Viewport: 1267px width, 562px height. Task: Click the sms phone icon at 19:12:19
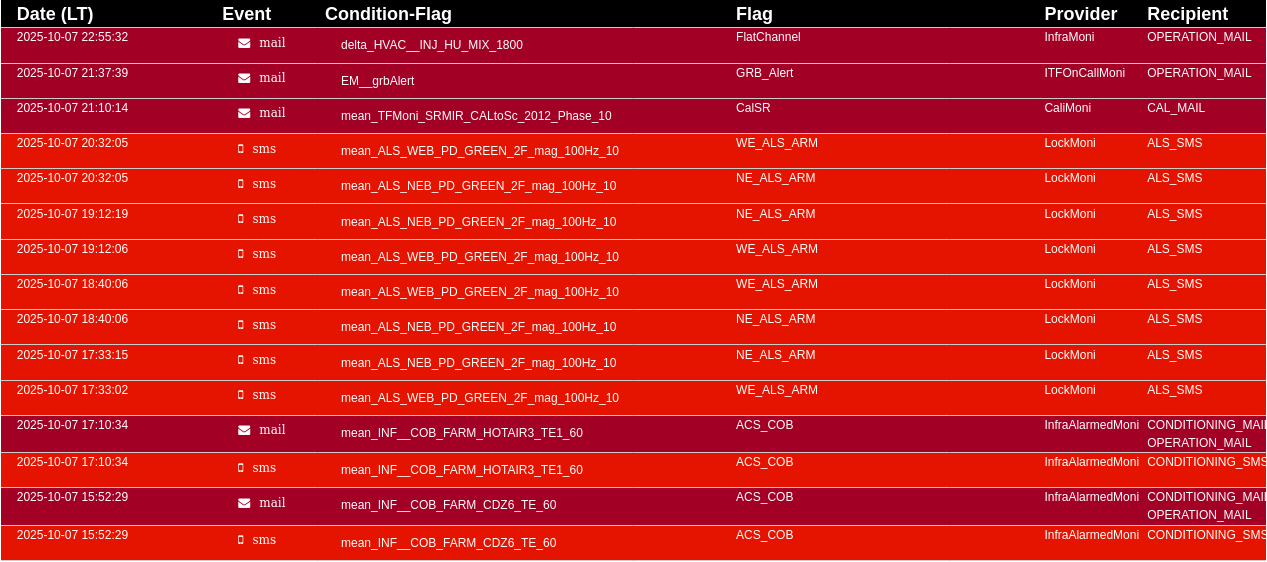(x=241, y=219)
